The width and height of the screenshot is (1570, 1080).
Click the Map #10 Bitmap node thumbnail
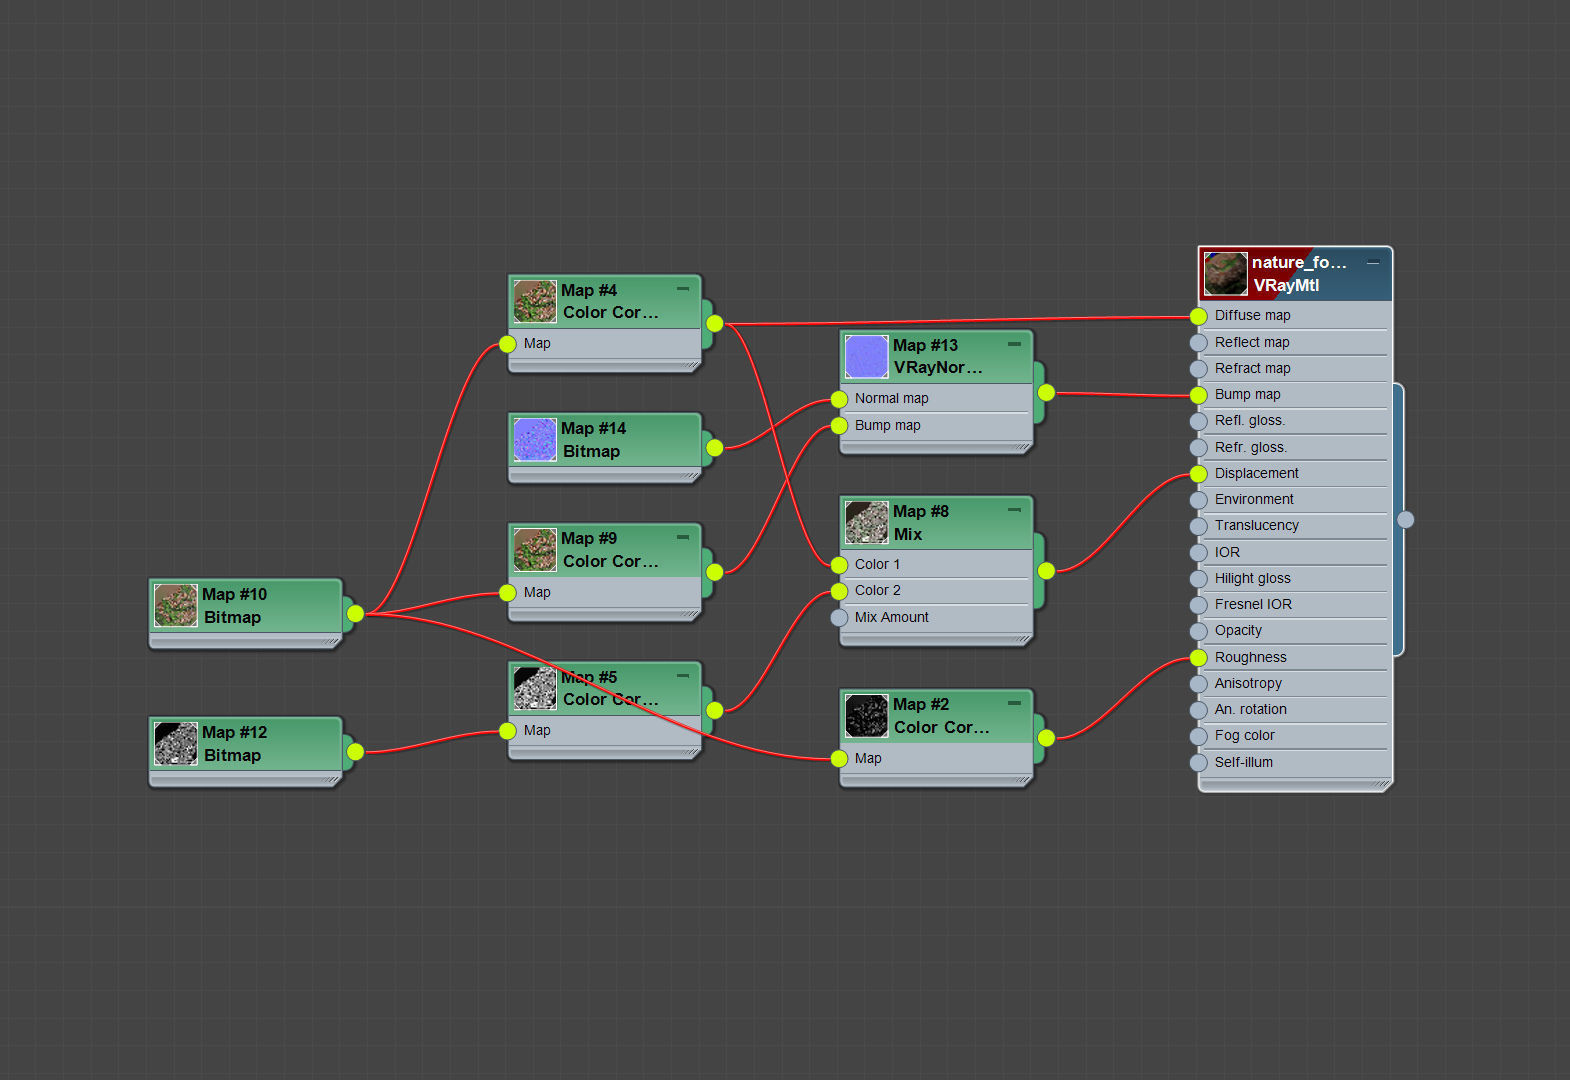pos(176,606)
